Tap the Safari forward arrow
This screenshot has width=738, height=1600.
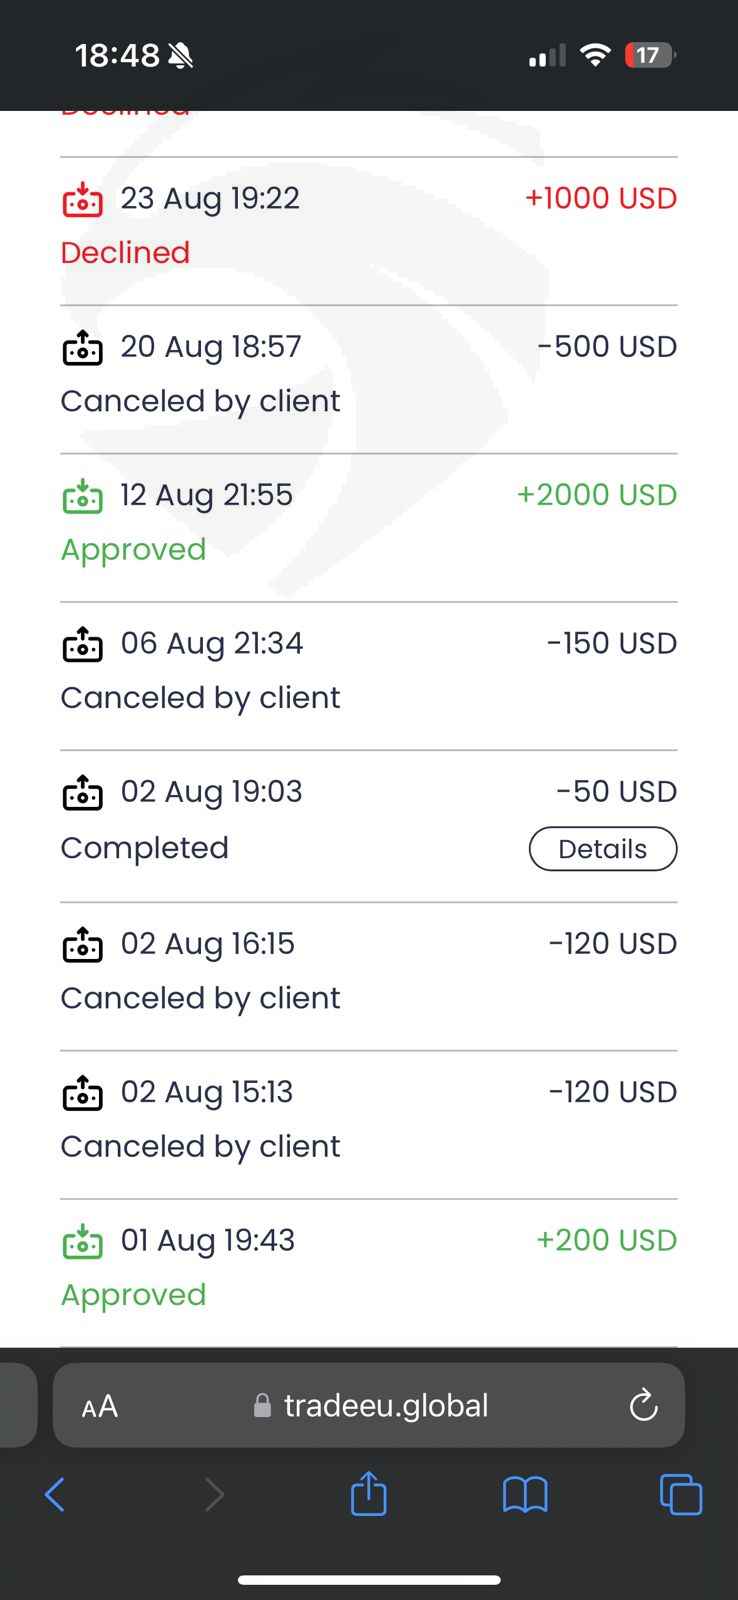click(214, 1496)
